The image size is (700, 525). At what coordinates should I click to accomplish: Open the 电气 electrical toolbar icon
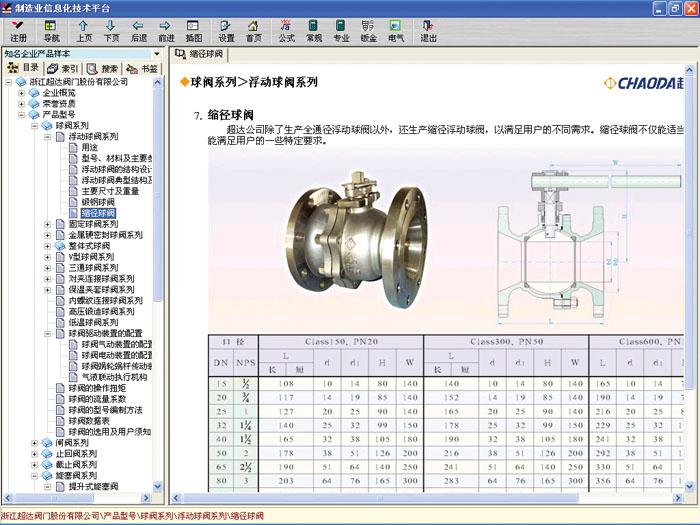coord(396,30)
